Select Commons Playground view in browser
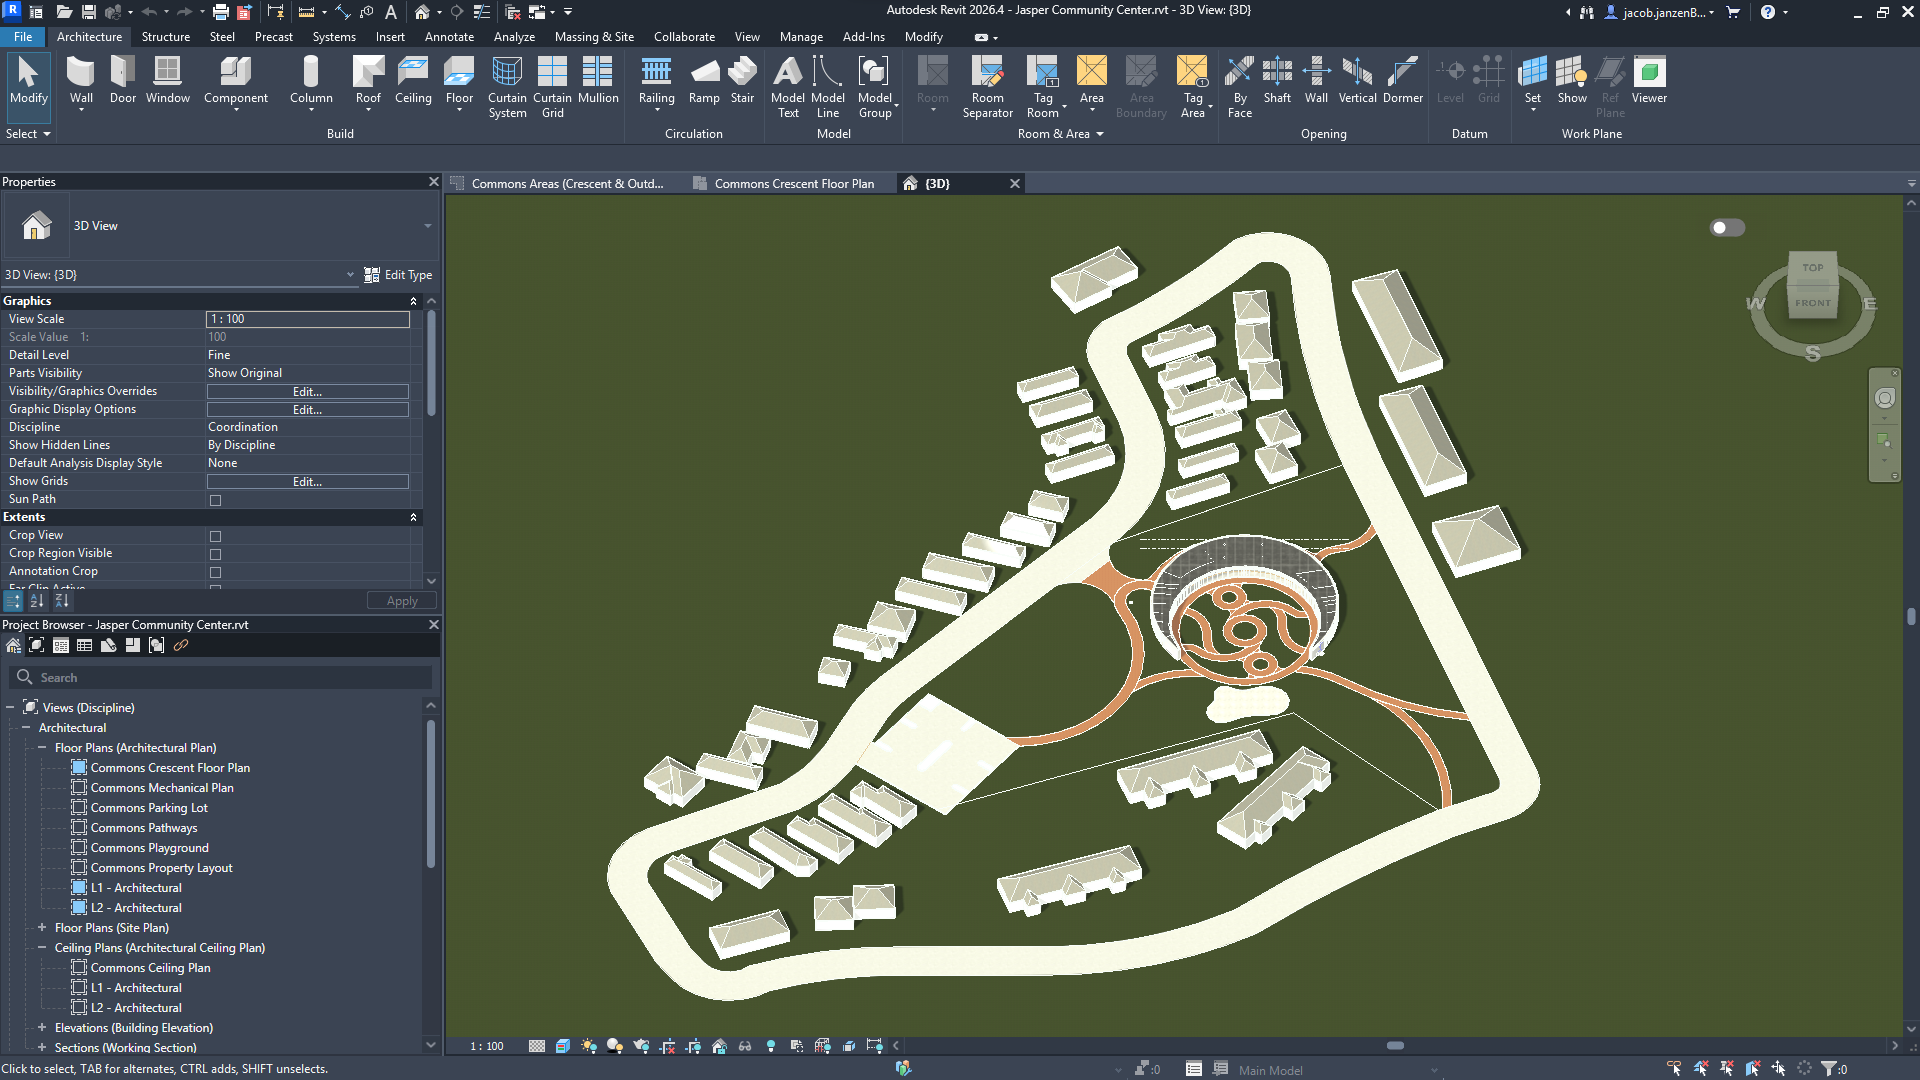Screen dimensions: 1920x1080 click(149, 848)
